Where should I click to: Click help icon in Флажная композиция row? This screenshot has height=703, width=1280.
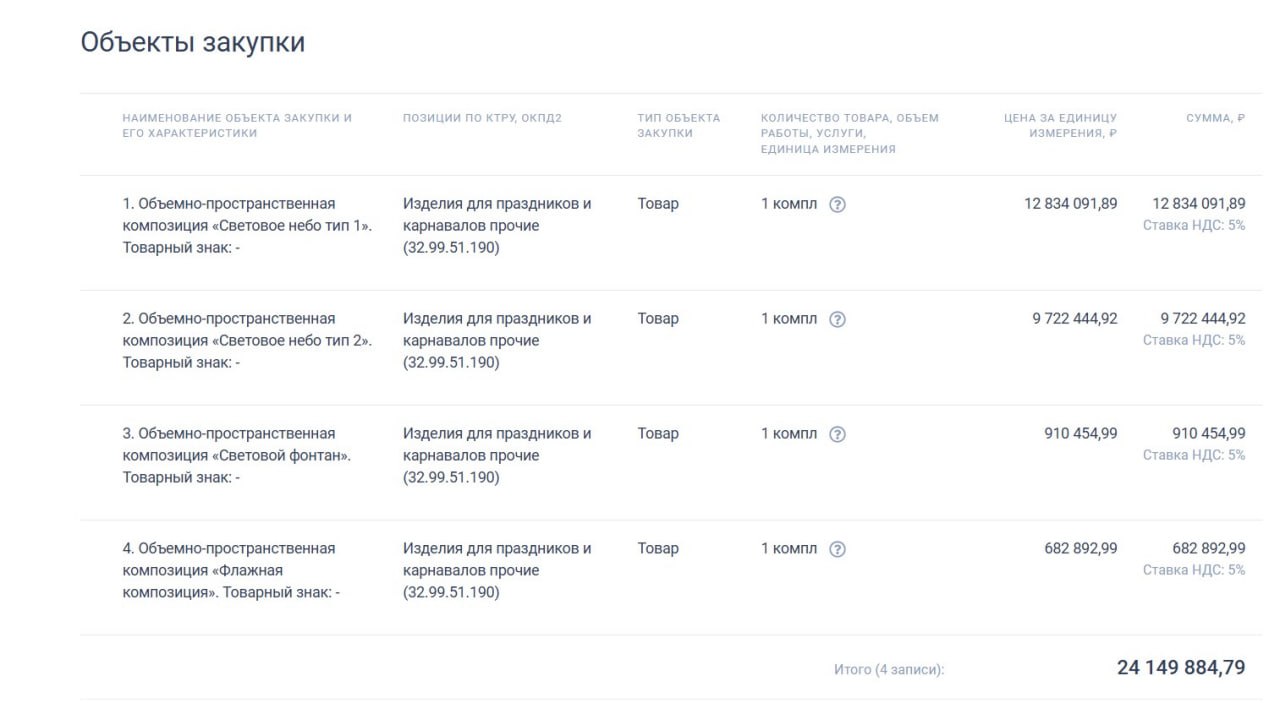click(838, 549)
